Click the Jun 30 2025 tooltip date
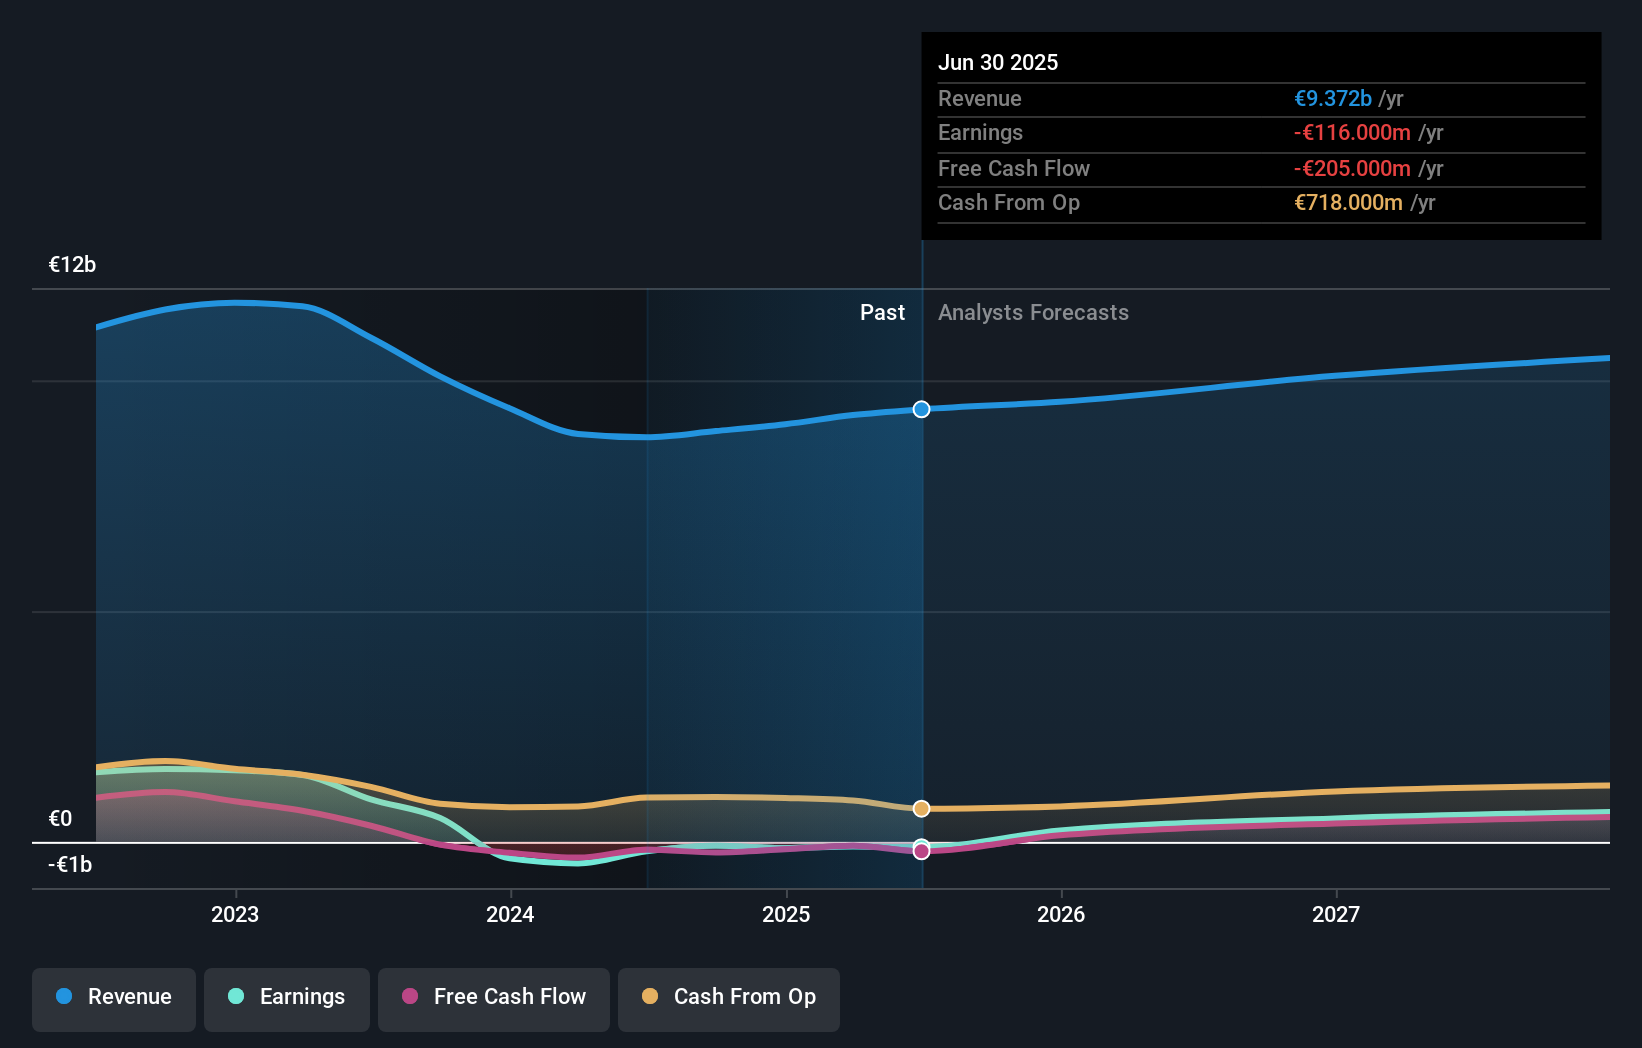This screenshot has width=1642, height=1048. click(998, 62)
